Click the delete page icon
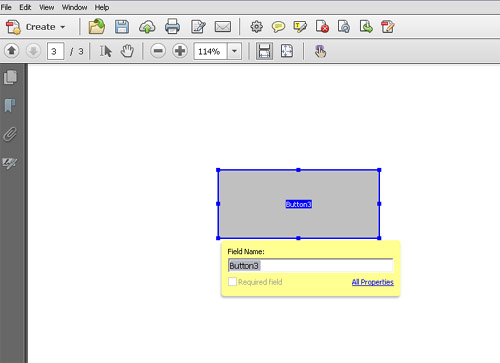The height and width of the screenshot is (363, 500). pos(322,27)
